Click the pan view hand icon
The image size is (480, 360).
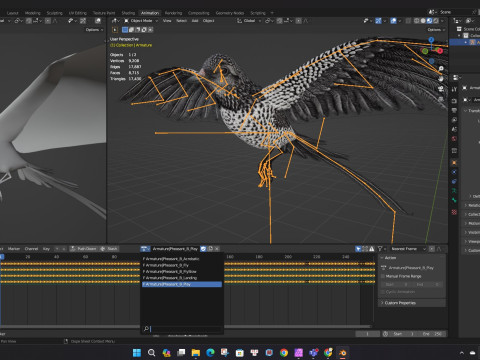point(441,79)
